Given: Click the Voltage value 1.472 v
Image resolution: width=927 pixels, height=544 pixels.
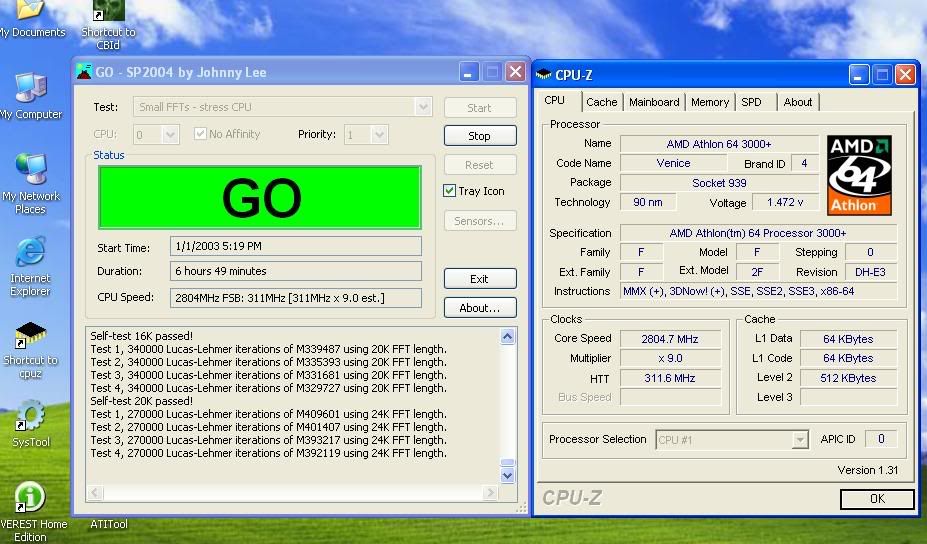Looking at the screenshot, I should tap(785, 202).
